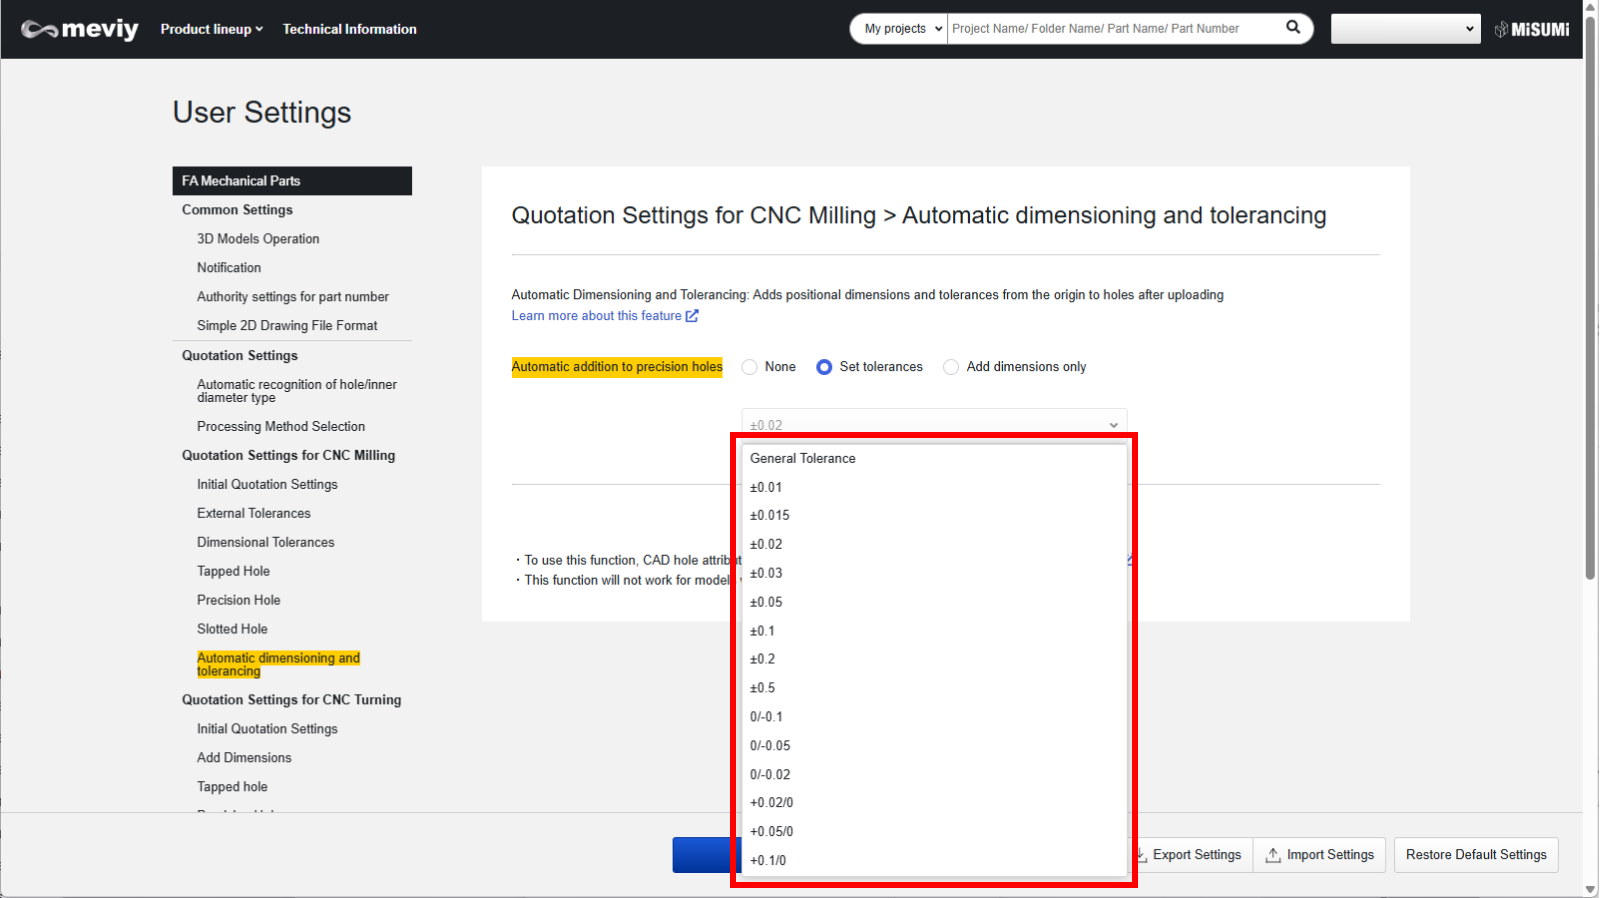The width and height of the screenshot is (1600, 898).
Task: Collapse the tolerance combo box showing ±0.02
Action: (933, 424)
